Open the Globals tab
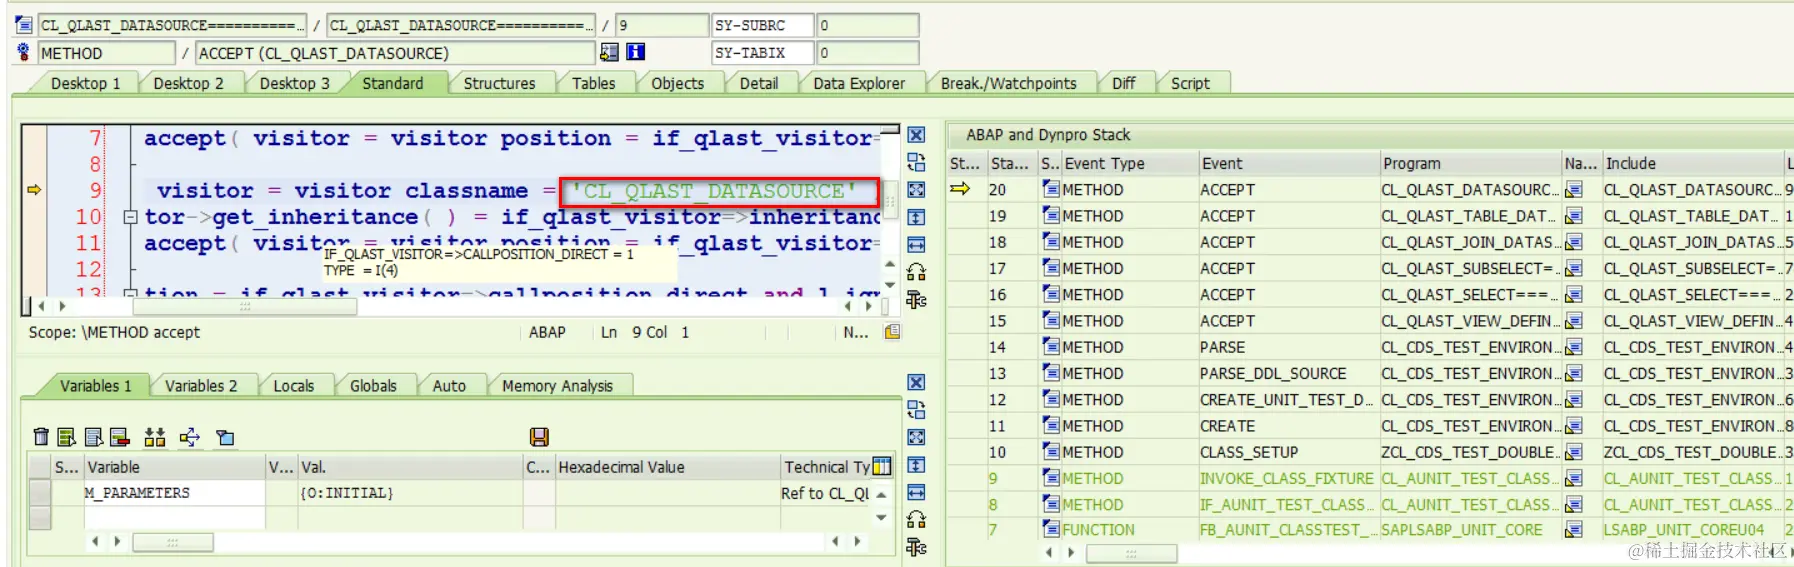1794x567 pixels. tap(373, 385)
